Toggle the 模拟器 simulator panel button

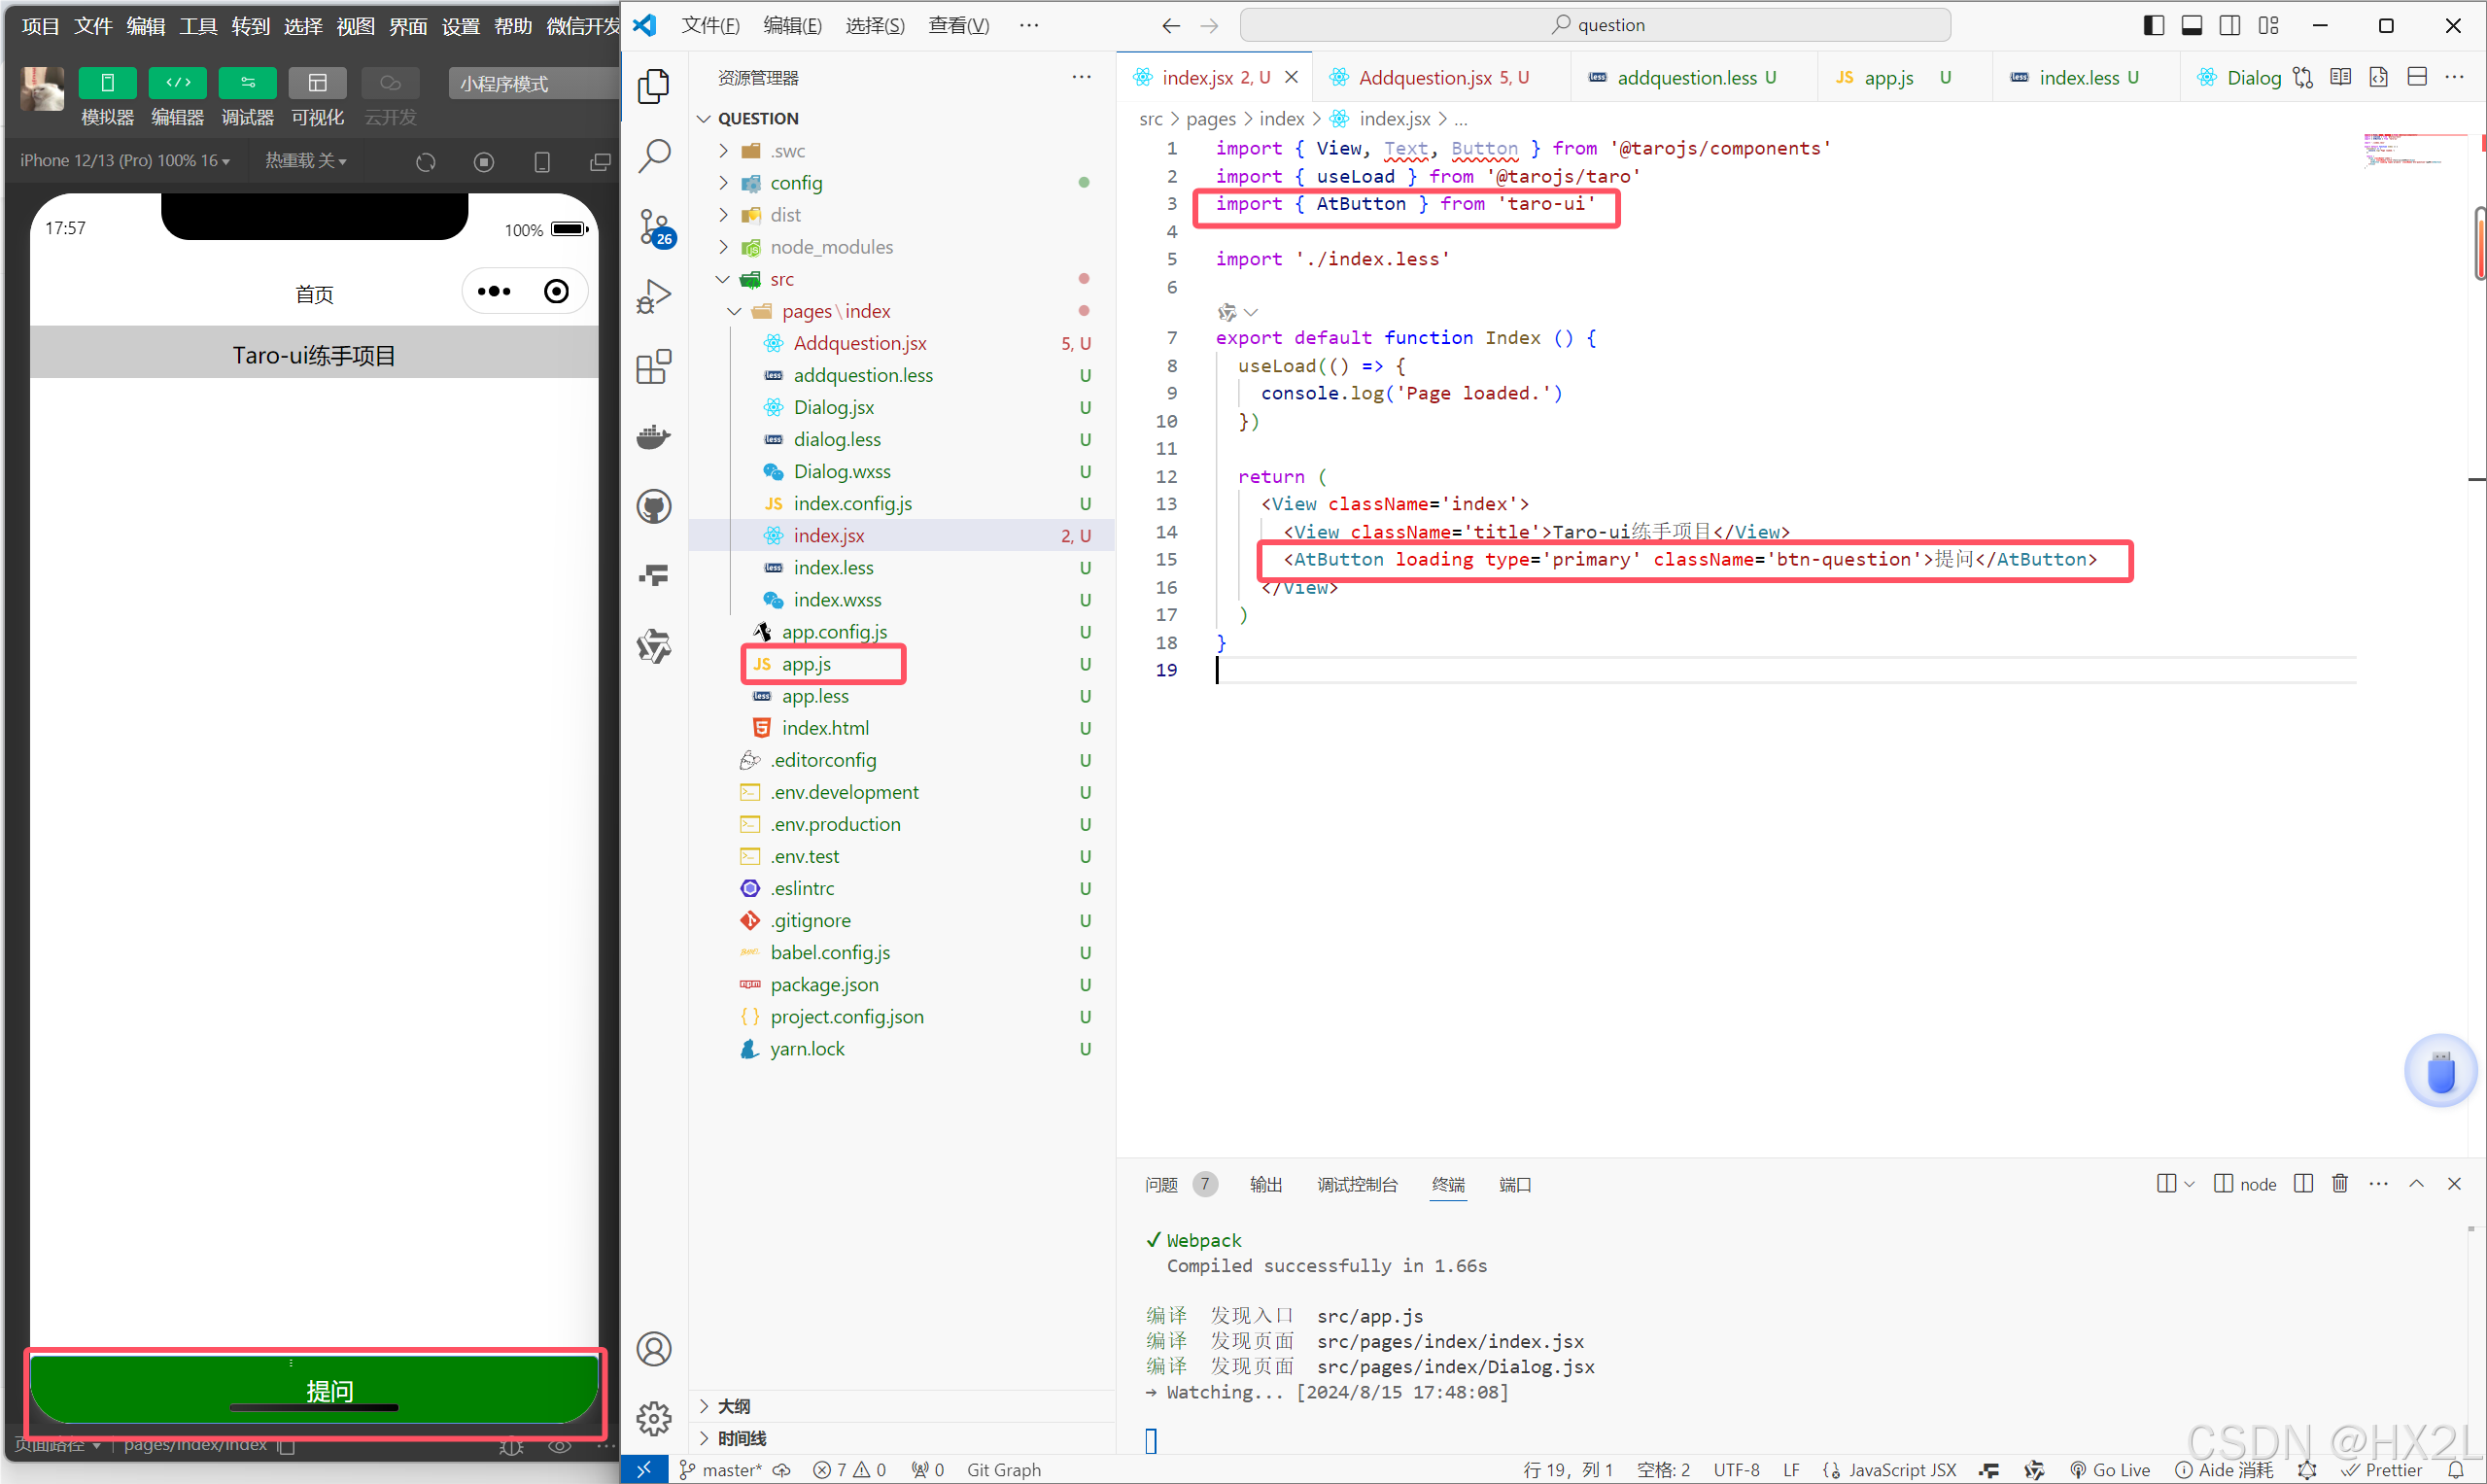pos(107,83)
